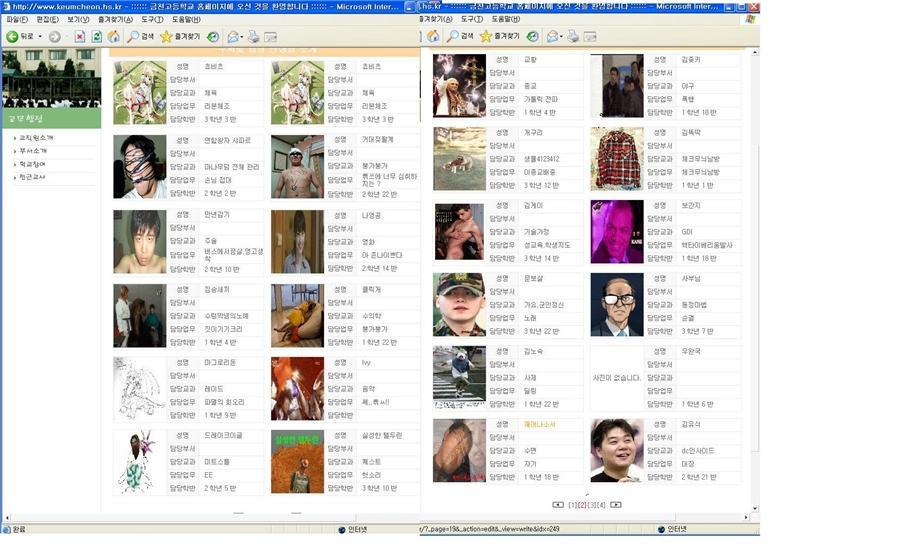
Task: Go to page [3] in the pagination
Action: [592, 505]
